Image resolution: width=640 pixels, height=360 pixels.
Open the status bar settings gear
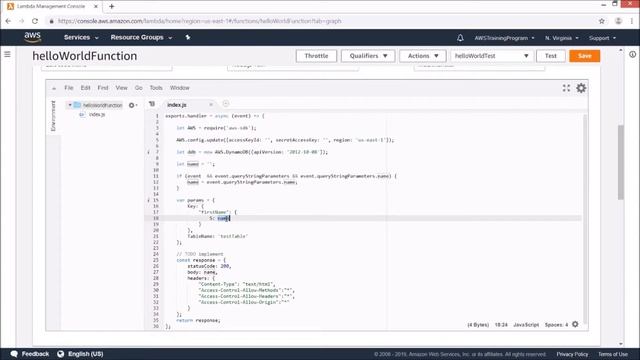click(x=575, y=324)
